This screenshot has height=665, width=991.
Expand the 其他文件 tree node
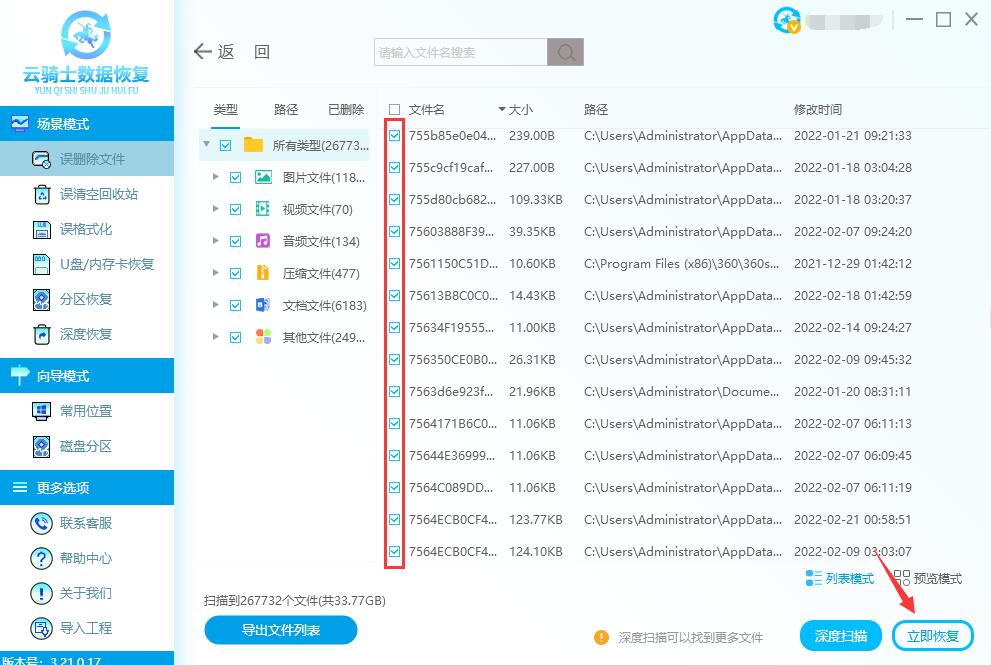216,337
